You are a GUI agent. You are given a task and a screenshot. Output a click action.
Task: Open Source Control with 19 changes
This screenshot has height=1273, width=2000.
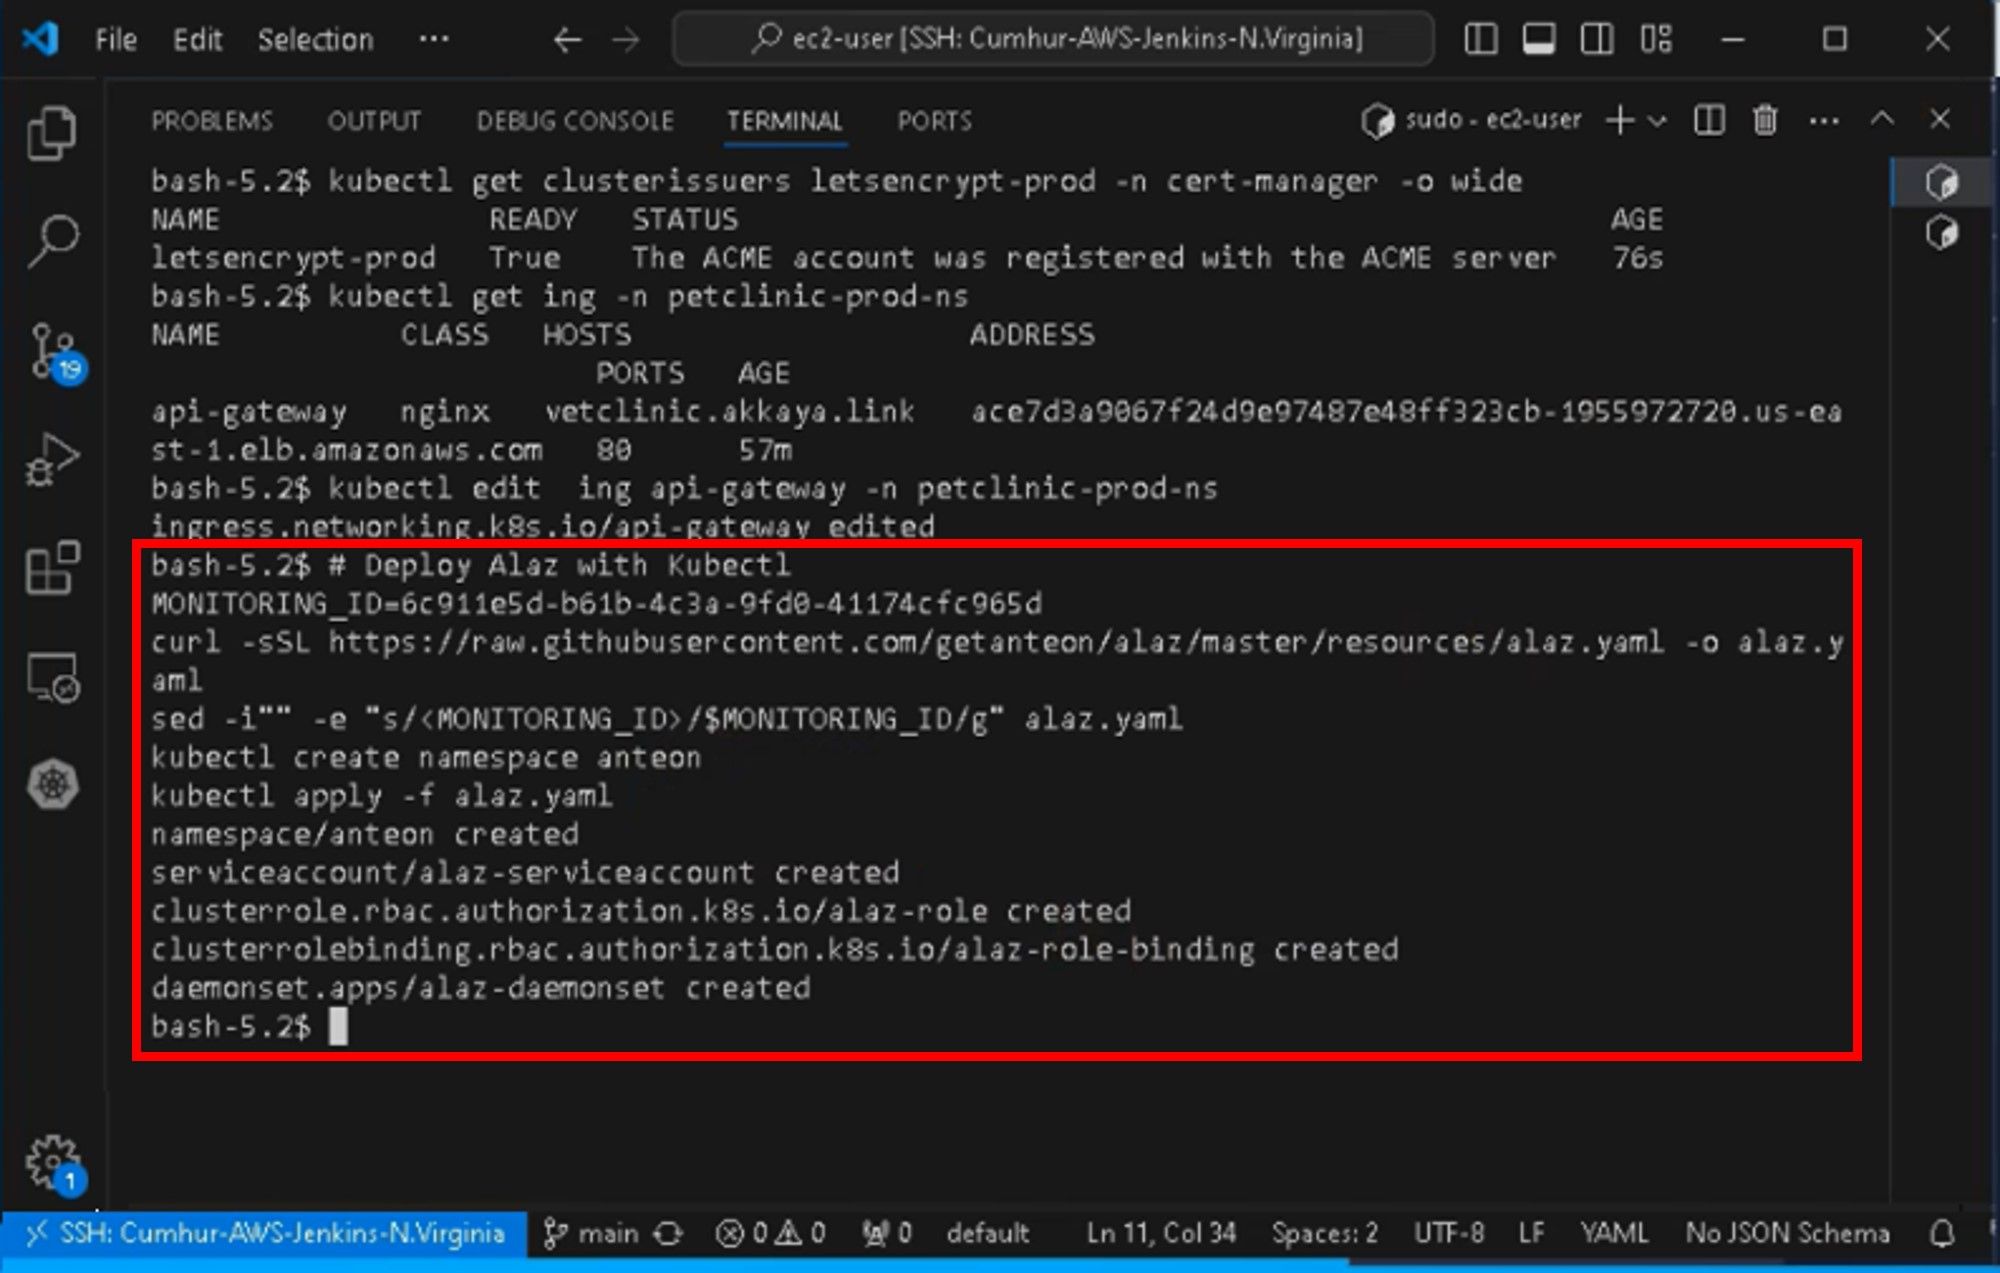[53, 350]
